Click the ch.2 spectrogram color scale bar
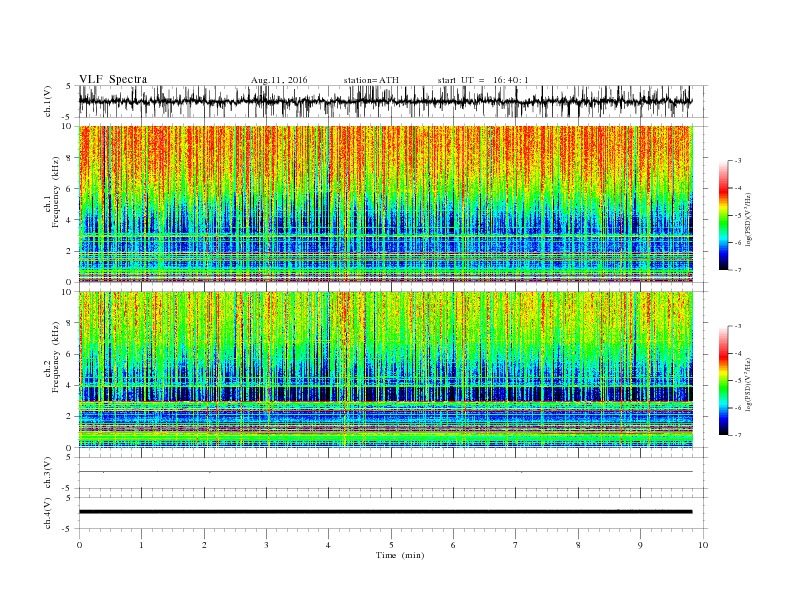792x612 pixels. click(723, 381)
